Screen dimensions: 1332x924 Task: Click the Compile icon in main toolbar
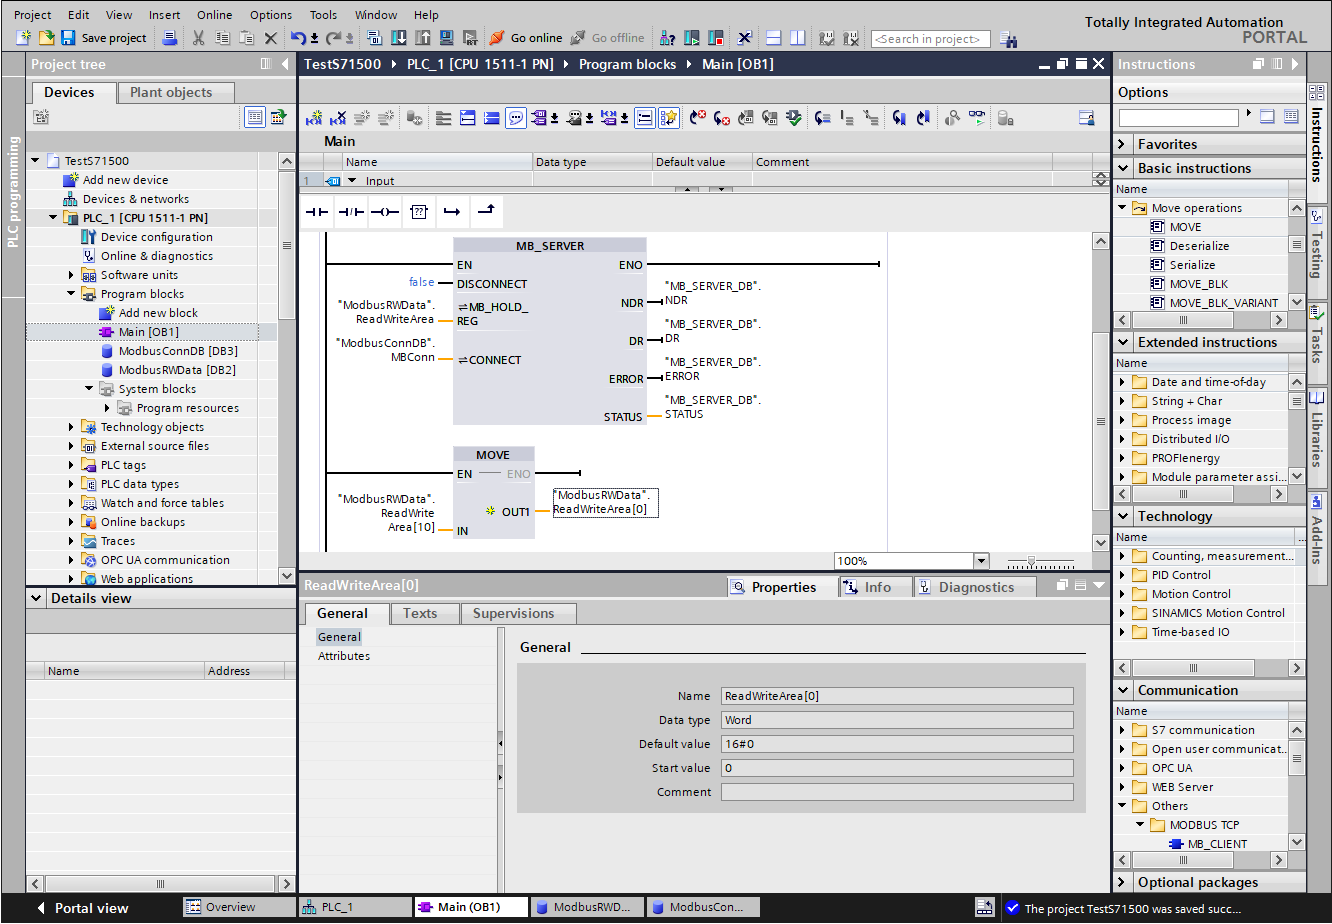375,38
